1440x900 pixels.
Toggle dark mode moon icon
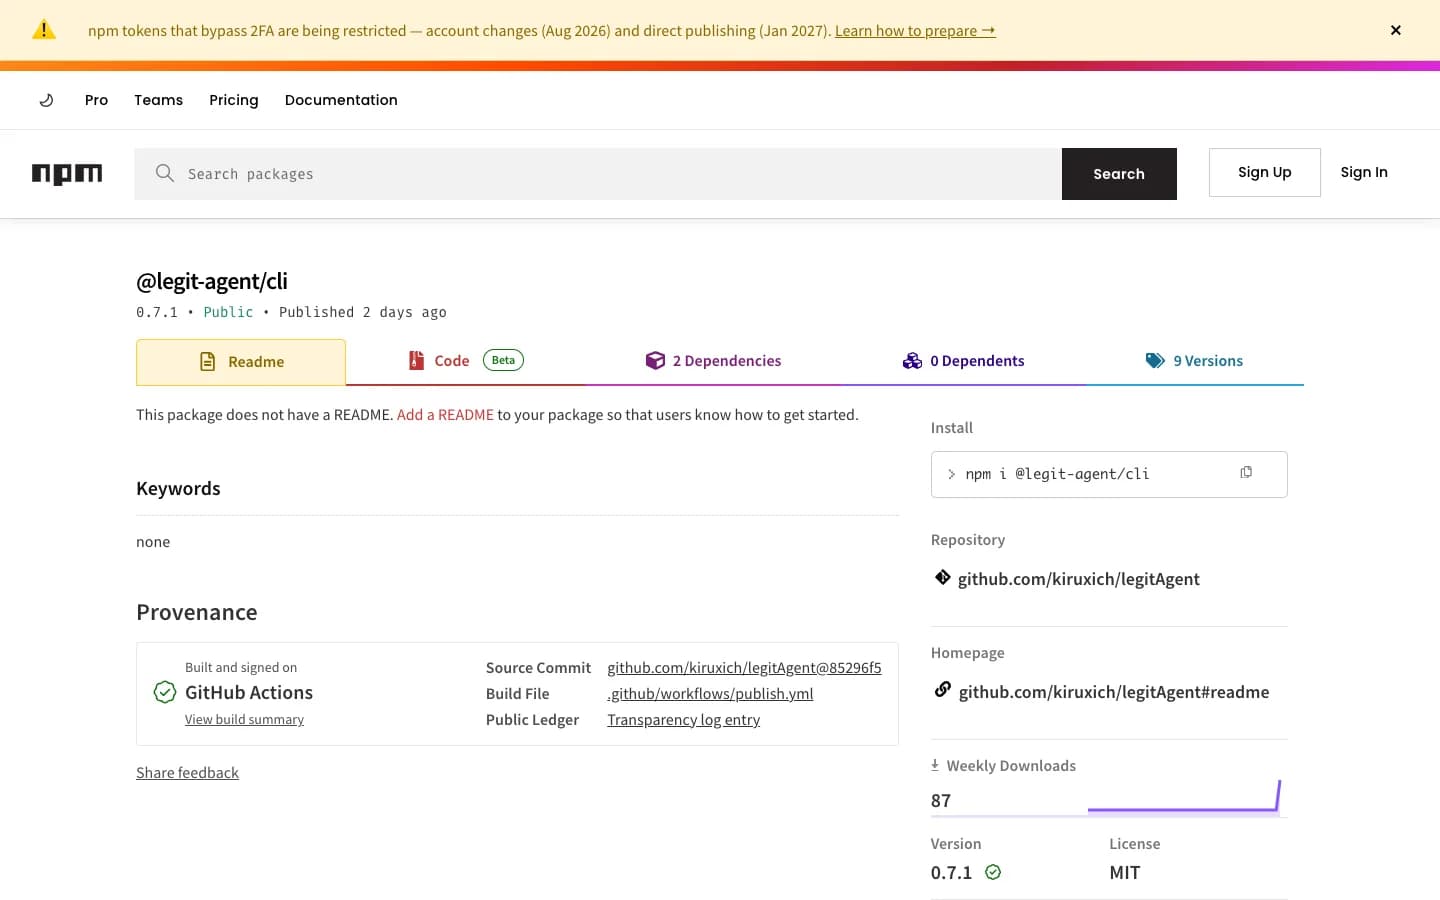click(x=46, y=100)
